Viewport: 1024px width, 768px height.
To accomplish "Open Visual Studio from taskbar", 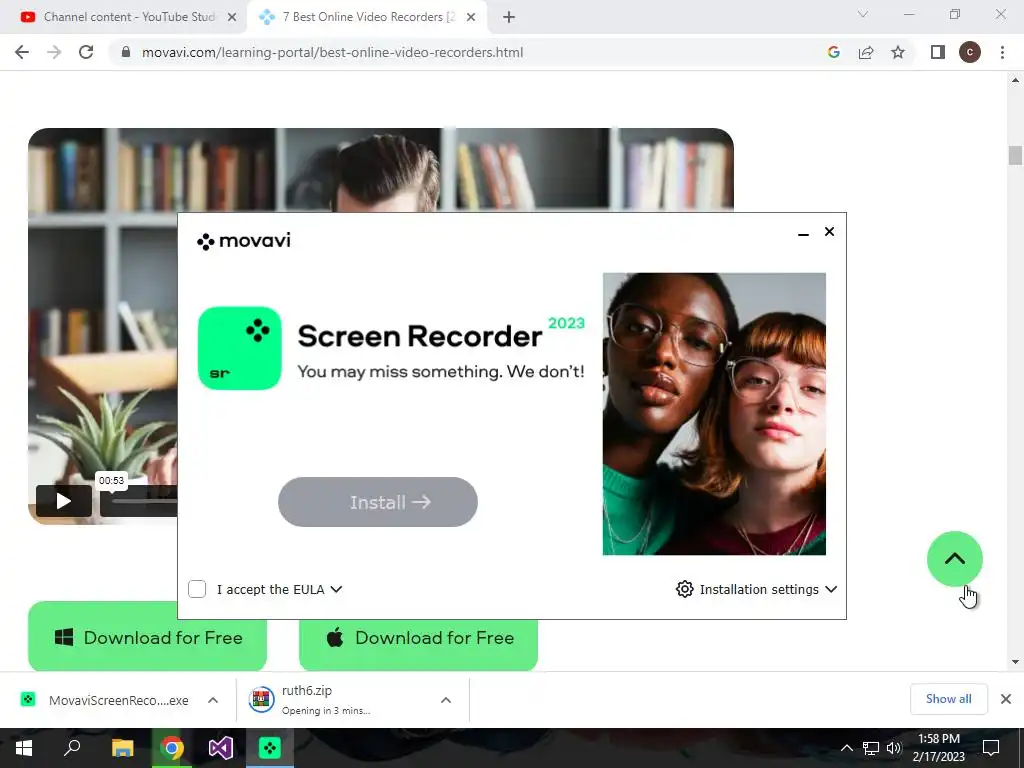I will tap(221, 748).
